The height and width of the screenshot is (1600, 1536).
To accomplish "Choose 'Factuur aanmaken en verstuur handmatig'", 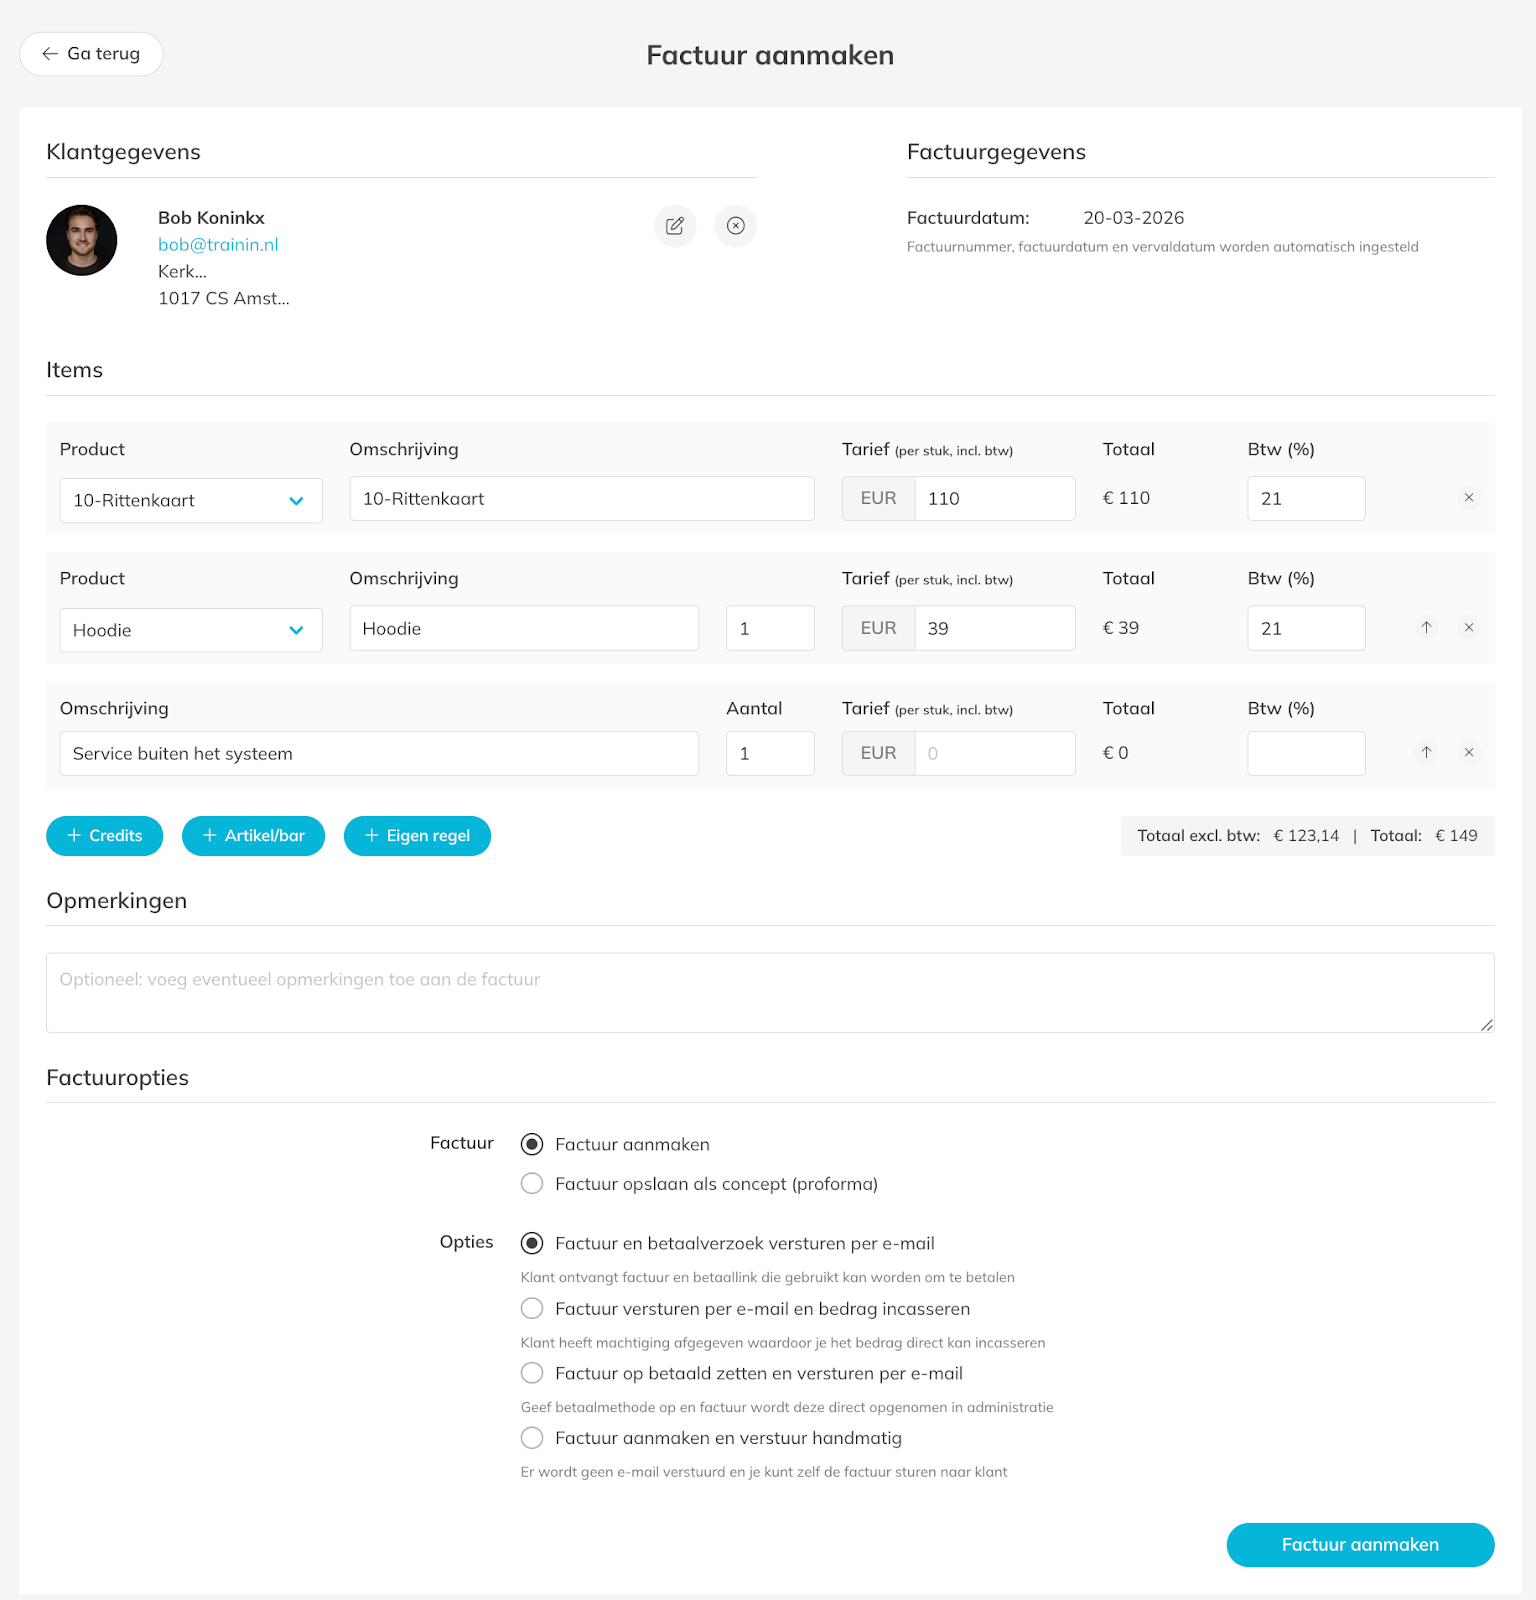I will tap(532, 1438).
